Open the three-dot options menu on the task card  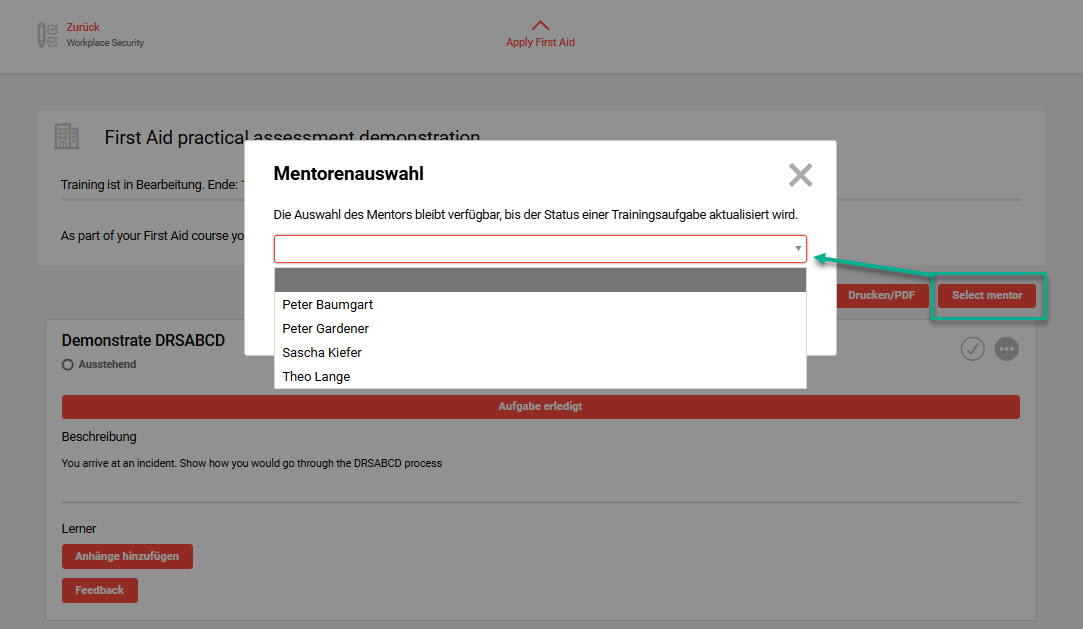pyautogui.click(x=1006, y=348)
